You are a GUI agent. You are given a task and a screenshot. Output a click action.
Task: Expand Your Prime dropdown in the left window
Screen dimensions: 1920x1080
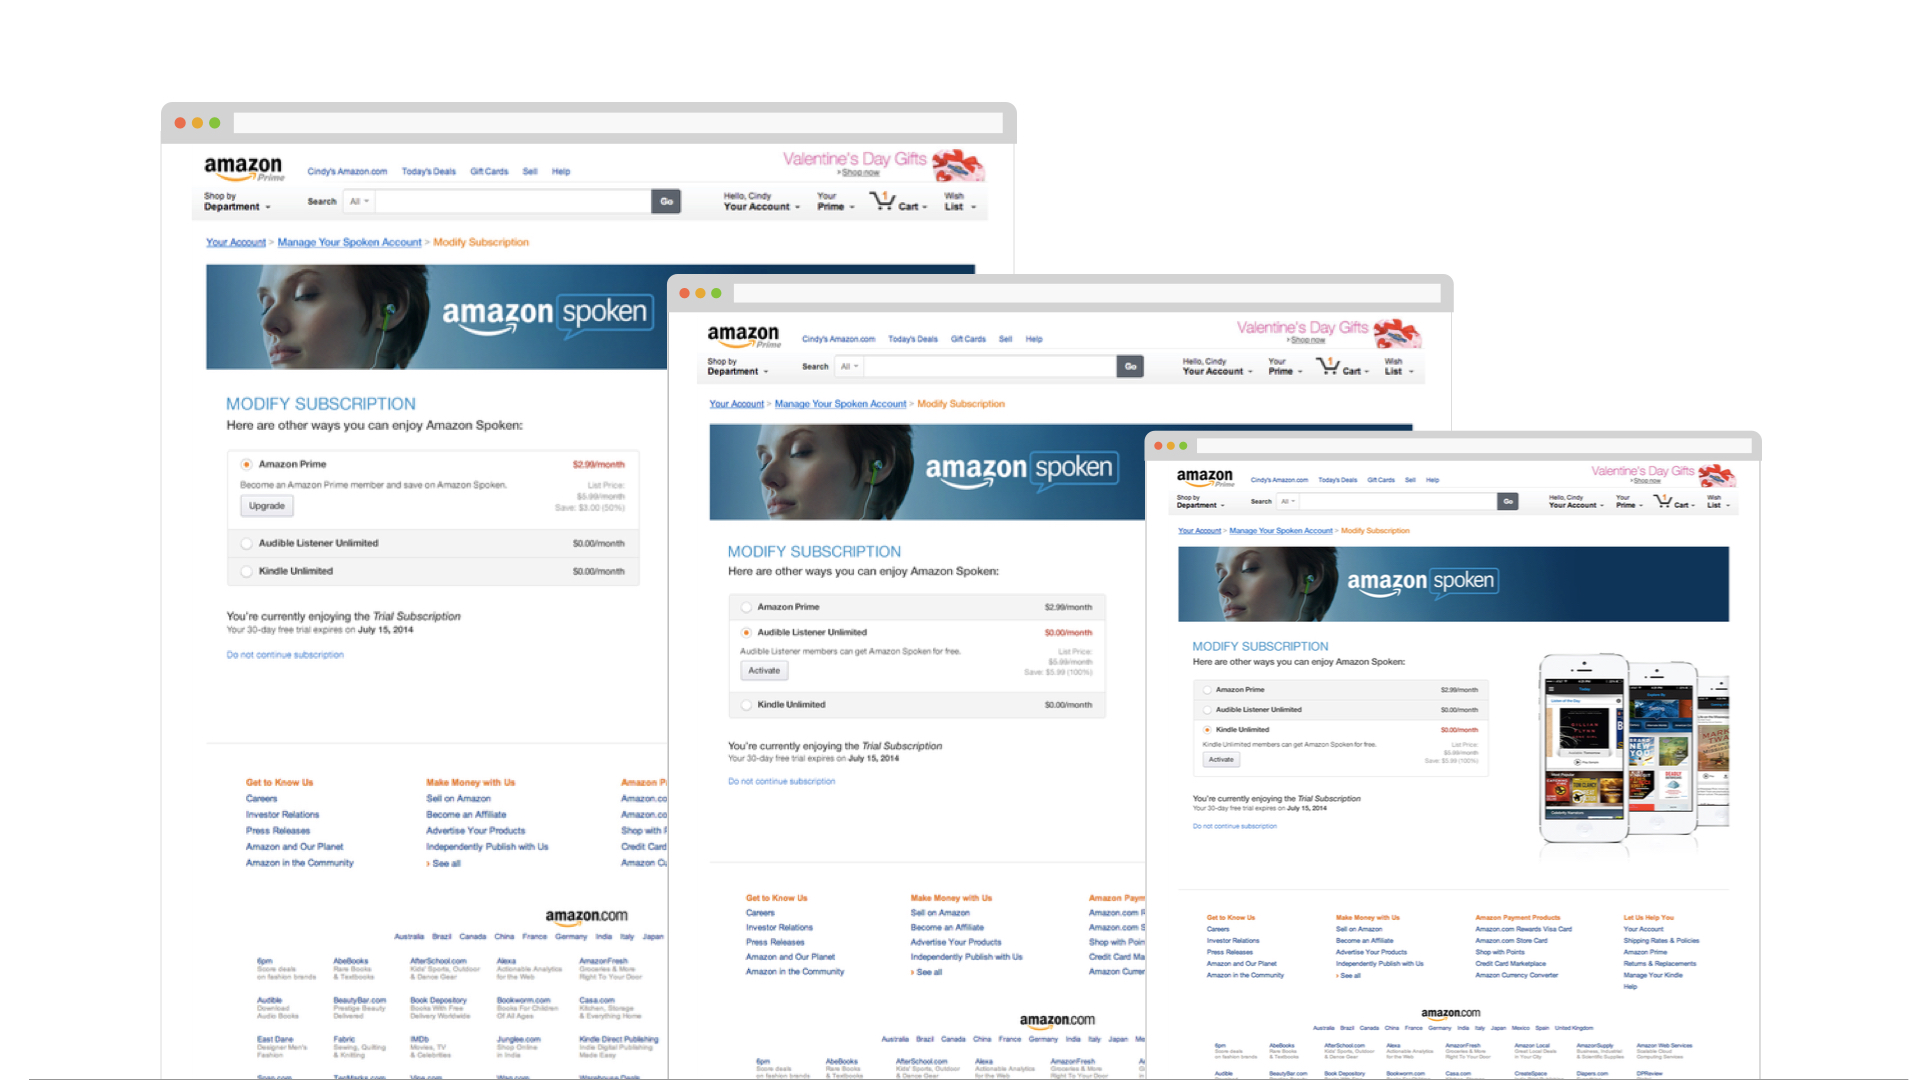[x=836, y=201]
